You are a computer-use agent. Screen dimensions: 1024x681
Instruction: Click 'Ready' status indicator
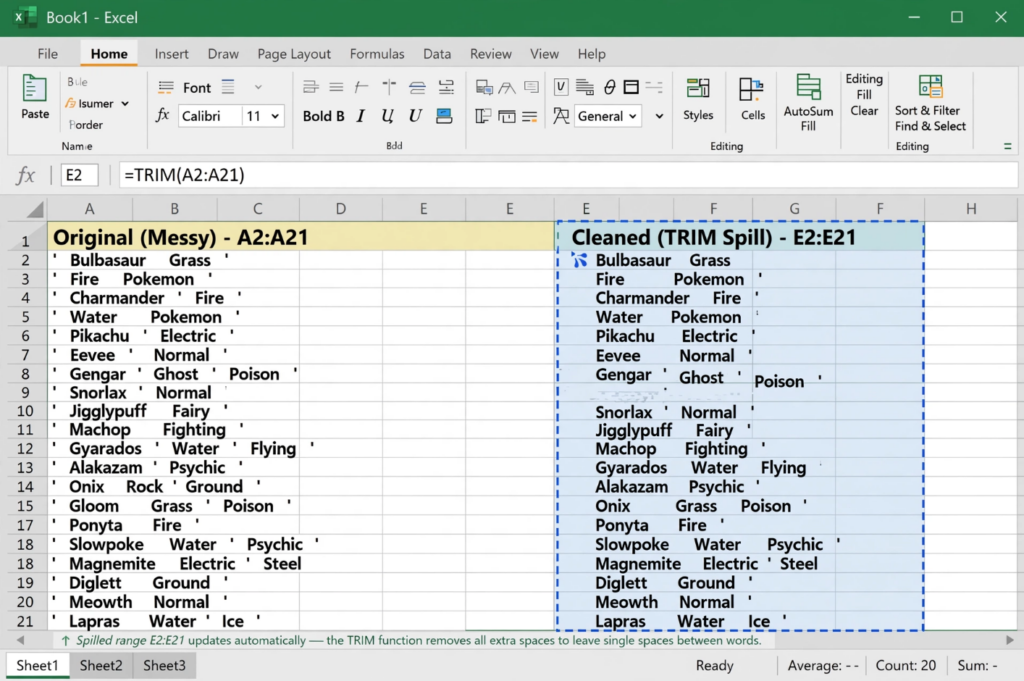coord(714,665)
